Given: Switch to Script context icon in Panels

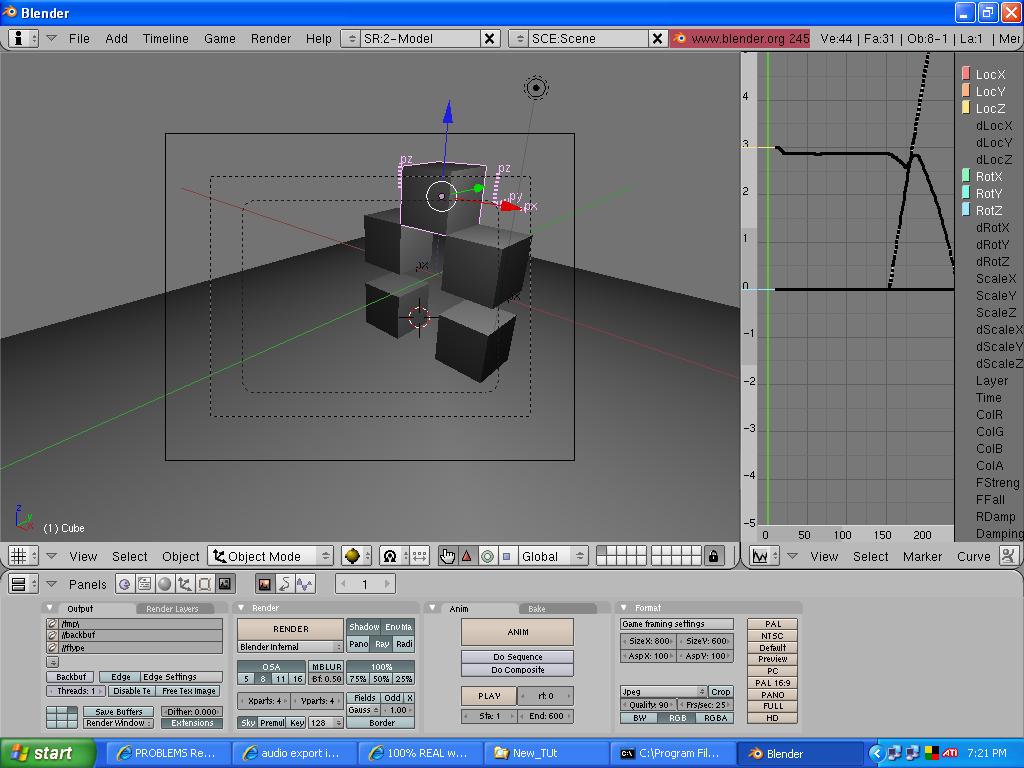Looking at the screenshot, I should tap(144, 584).
